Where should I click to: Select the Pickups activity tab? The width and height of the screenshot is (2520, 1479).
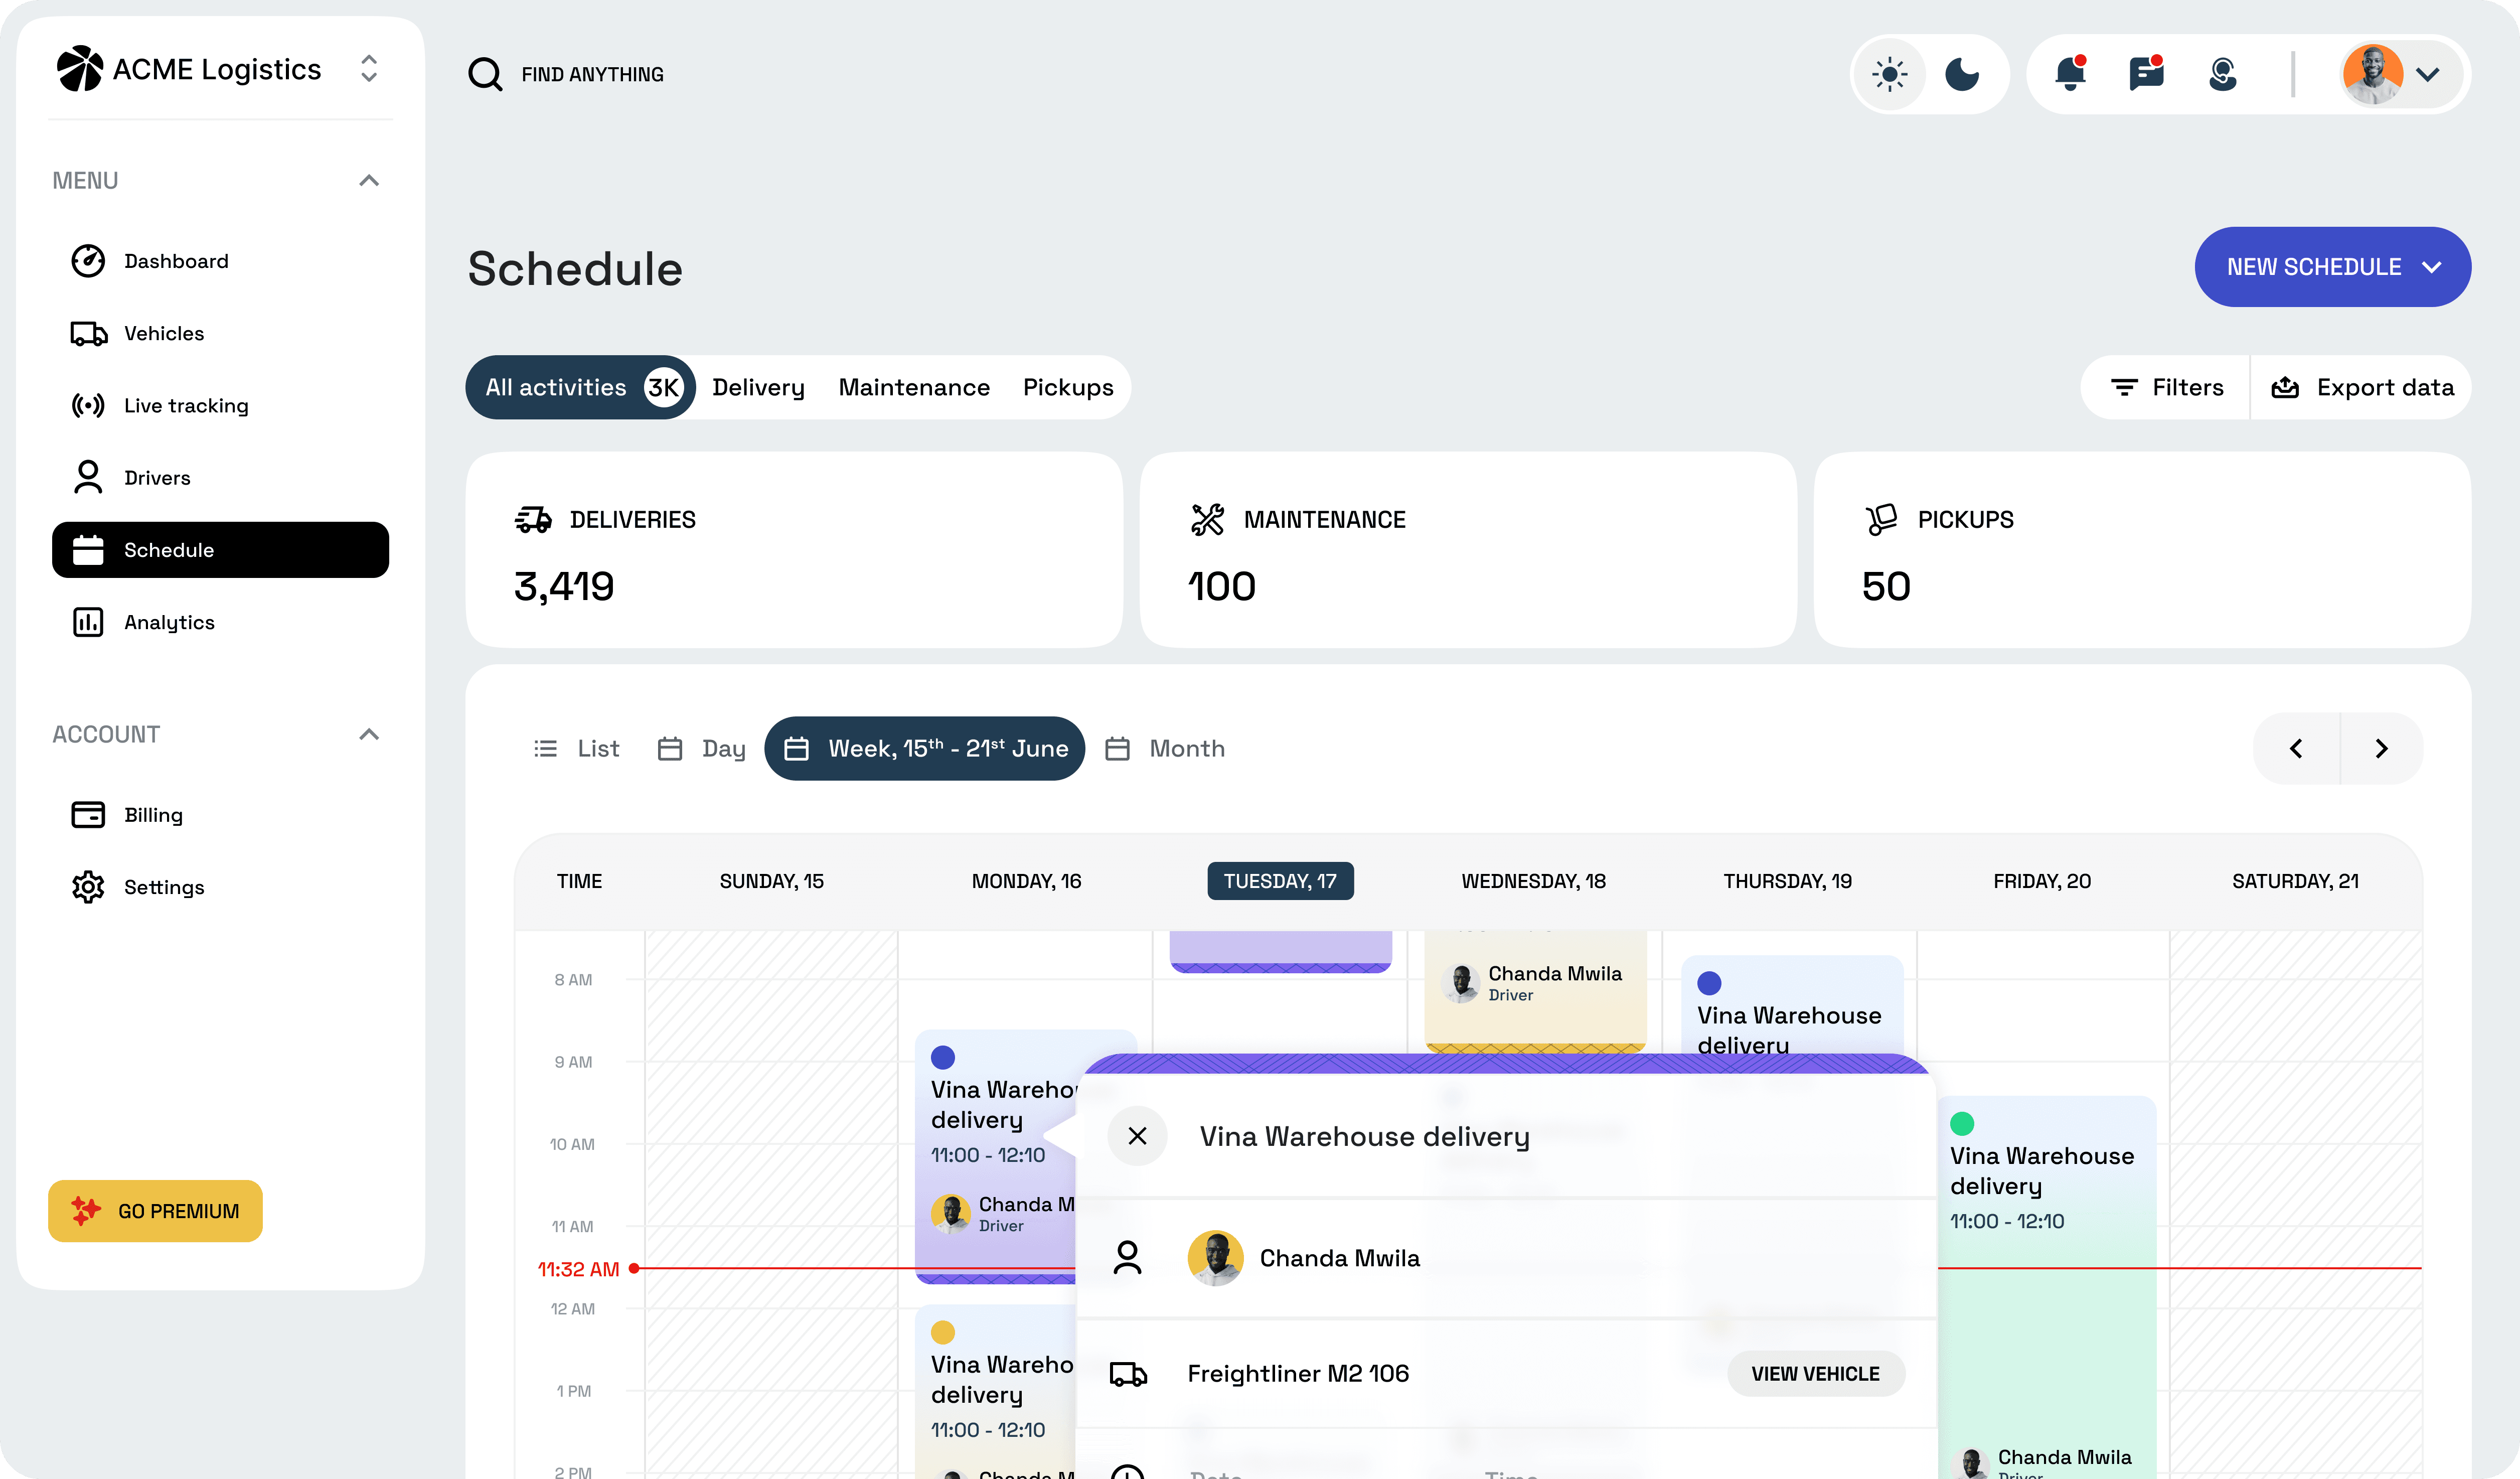pyautogui.click(x=1068, y=388)
